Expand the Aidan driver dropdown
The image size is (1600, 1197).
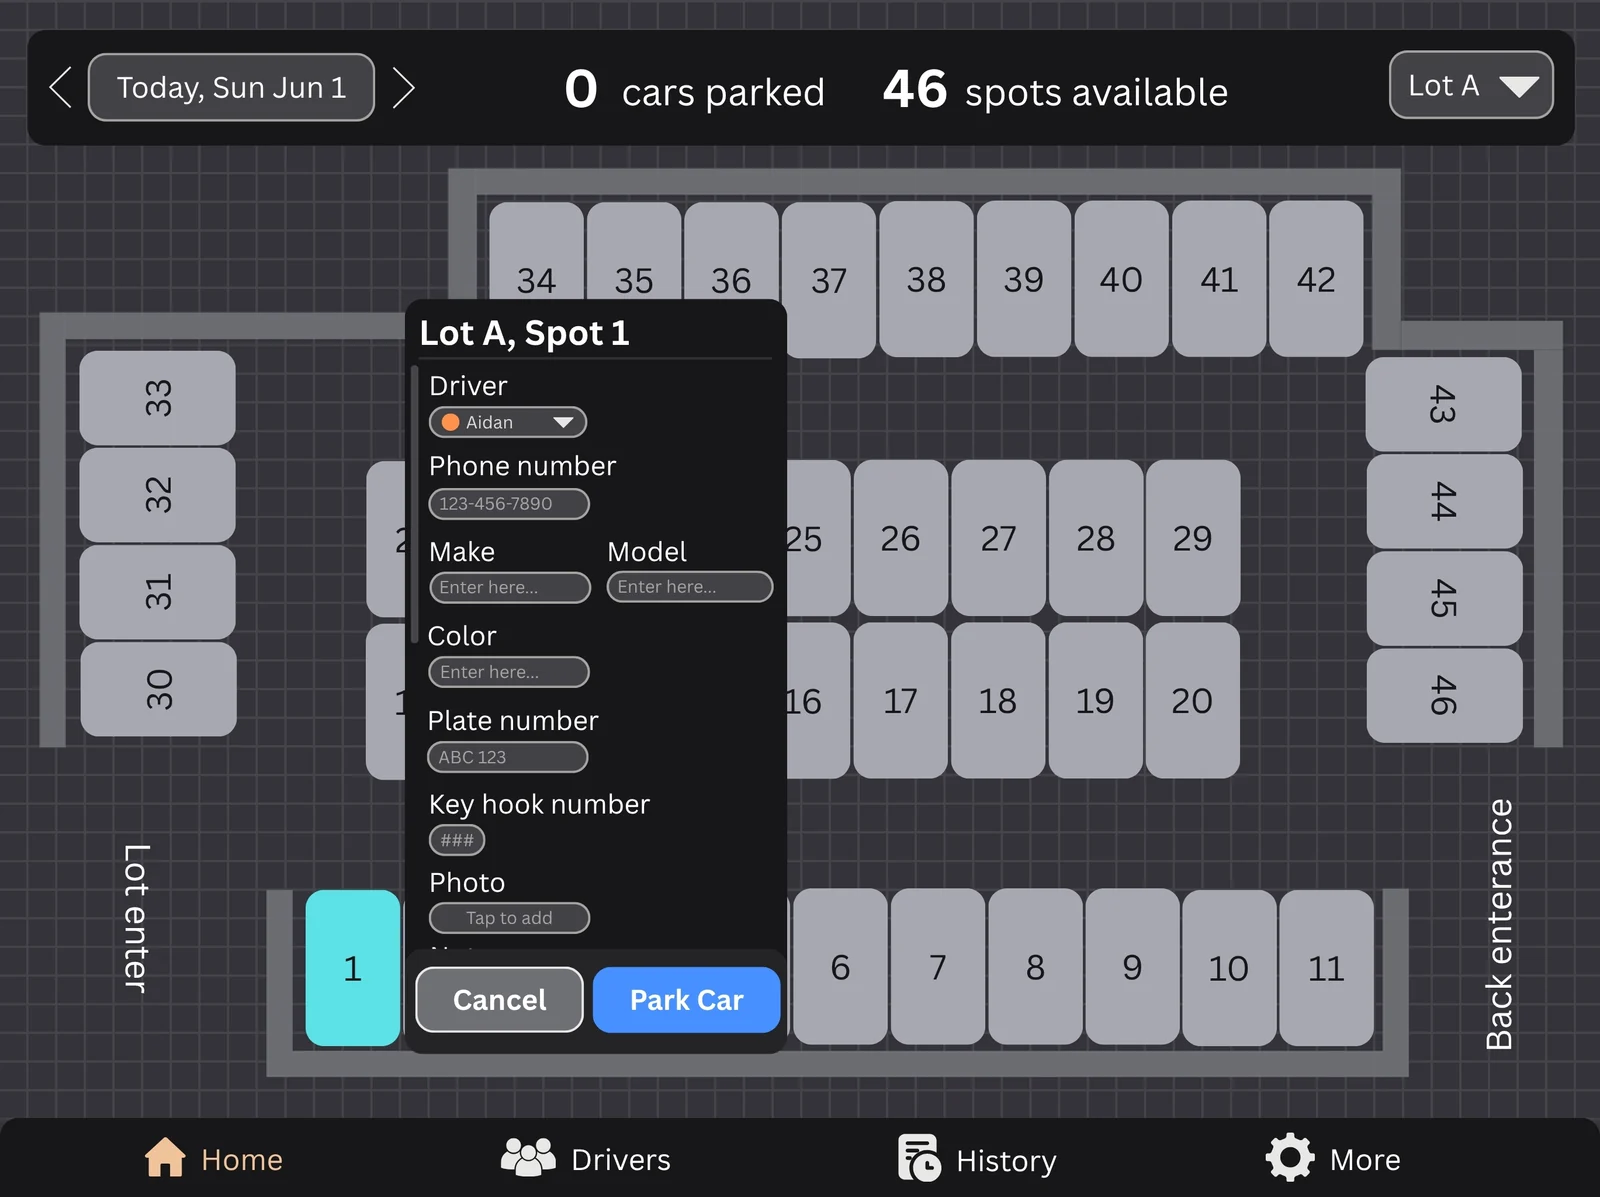pyautogui.click(x=508, y=422)
